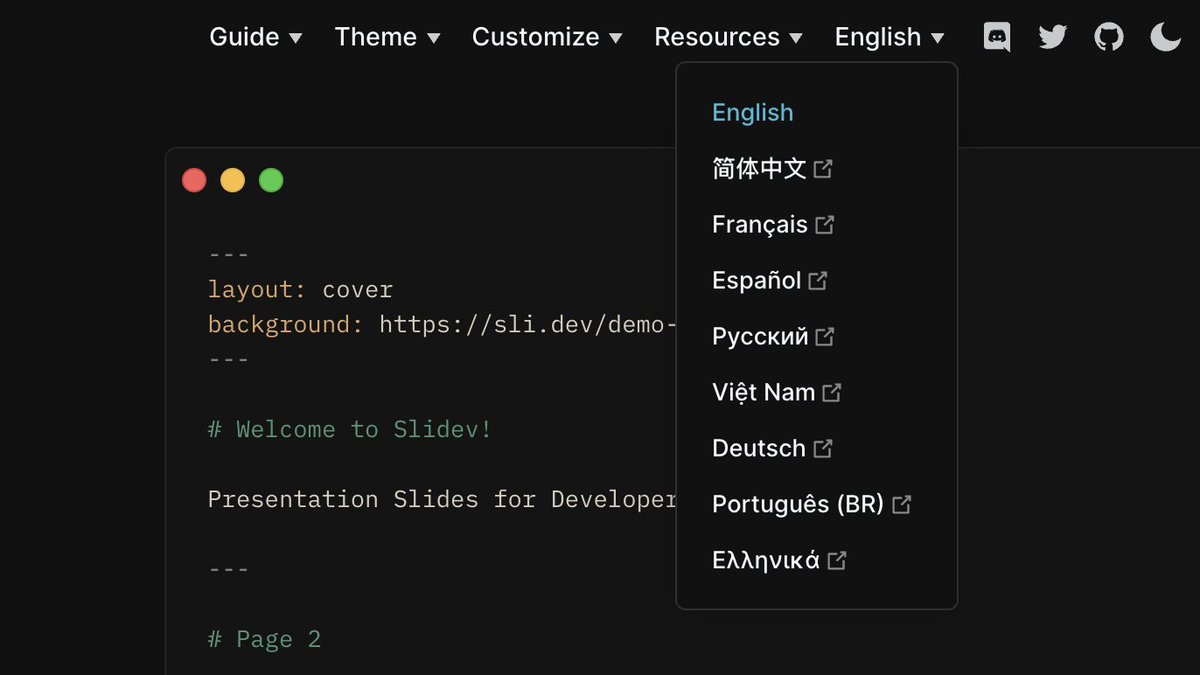
Task: Select Español language option
Action: [770, 281]
